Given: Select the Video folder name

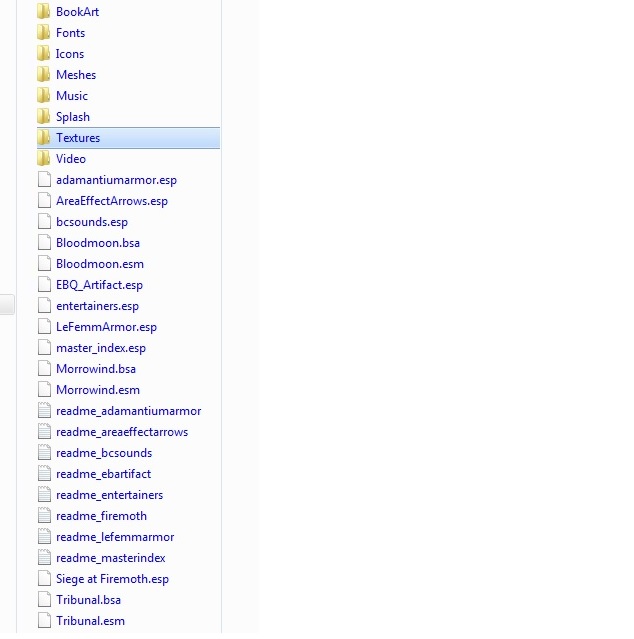Looking at the screenshot, I should pos(71,159).
